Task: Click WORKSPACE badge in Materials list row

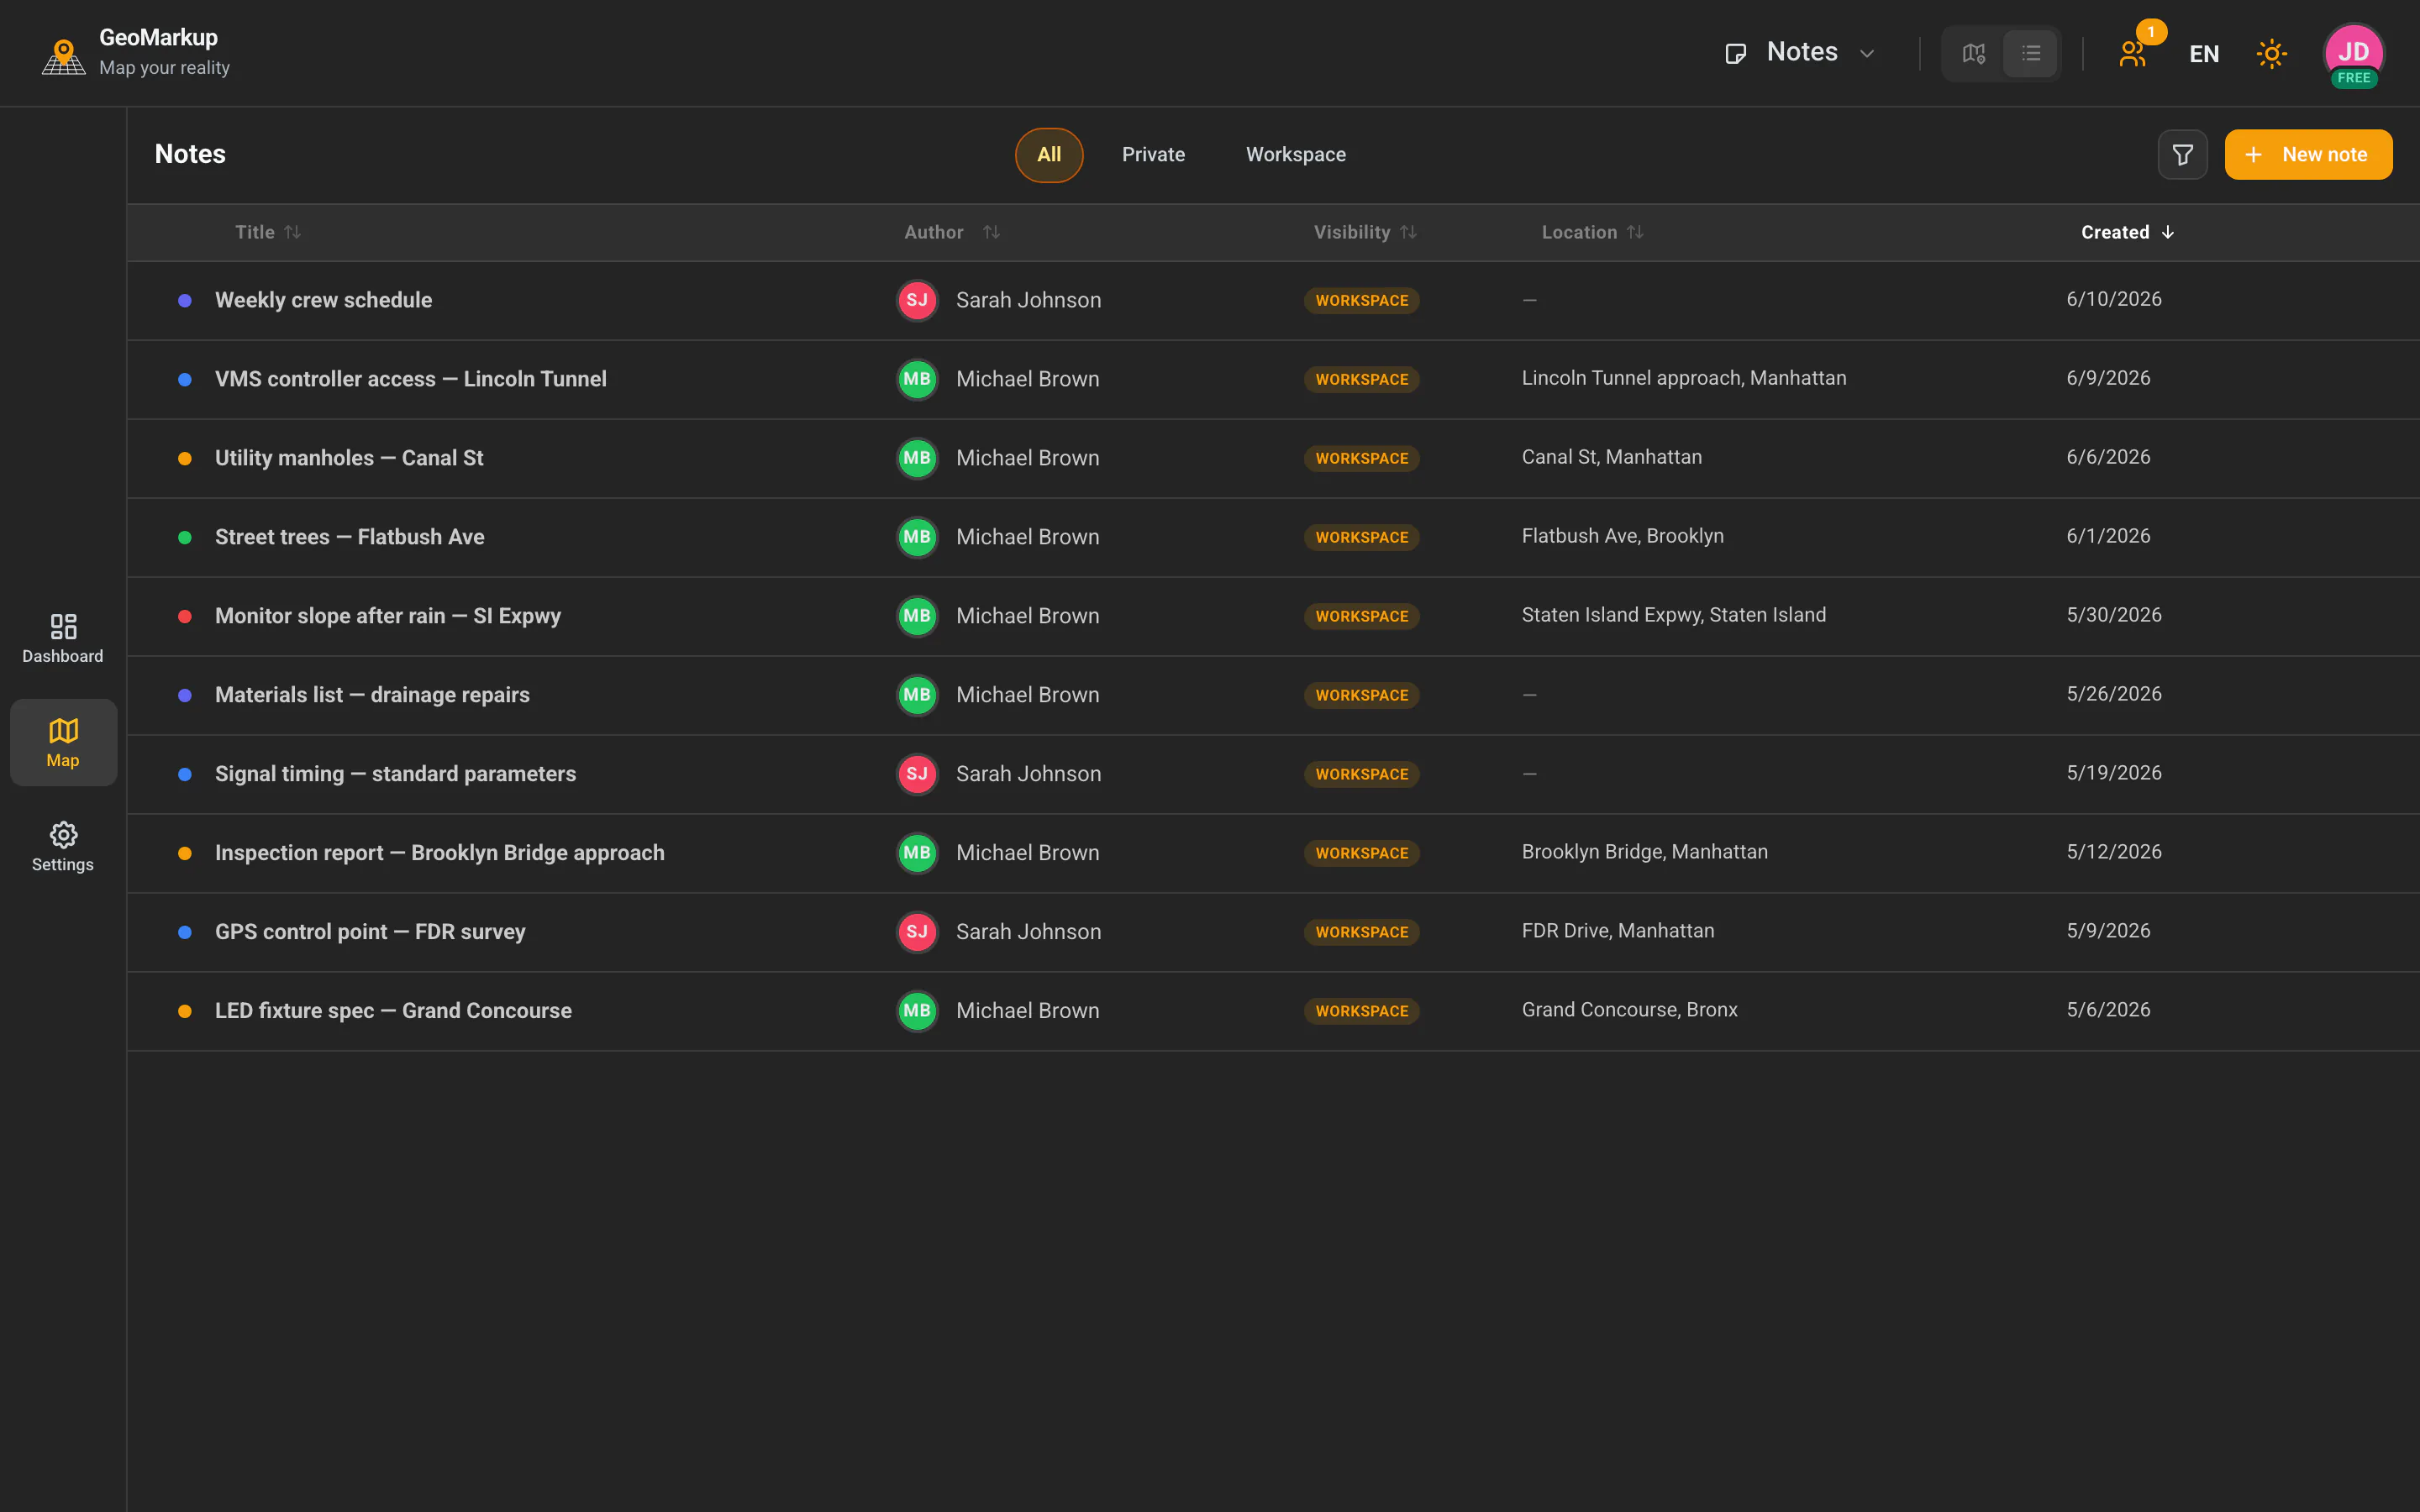Action: [x=1361, y=695]
